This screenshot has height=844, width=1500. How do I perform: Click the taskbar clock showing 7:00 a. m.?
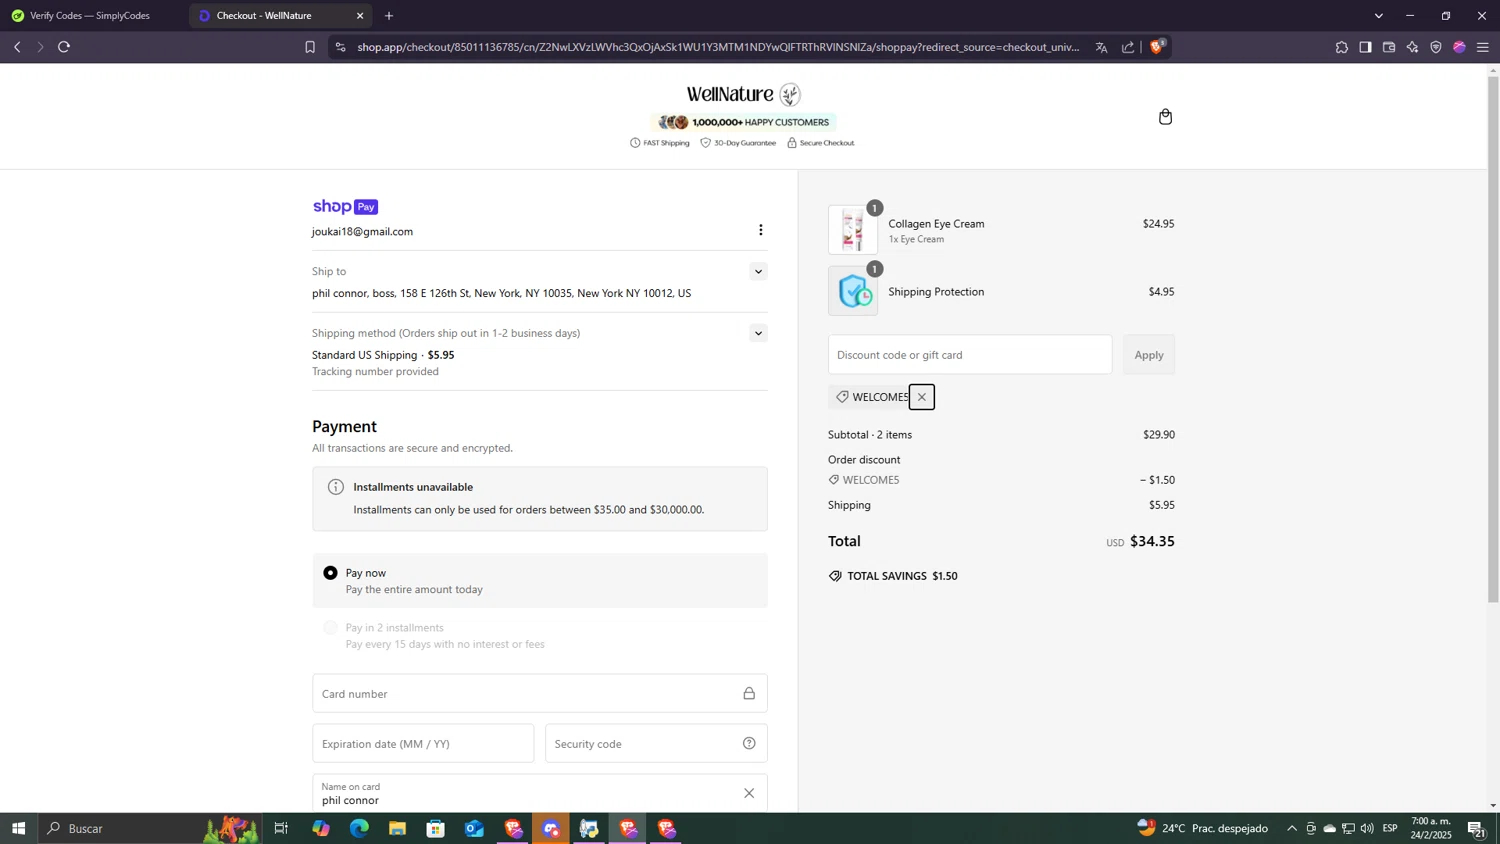1431,828
